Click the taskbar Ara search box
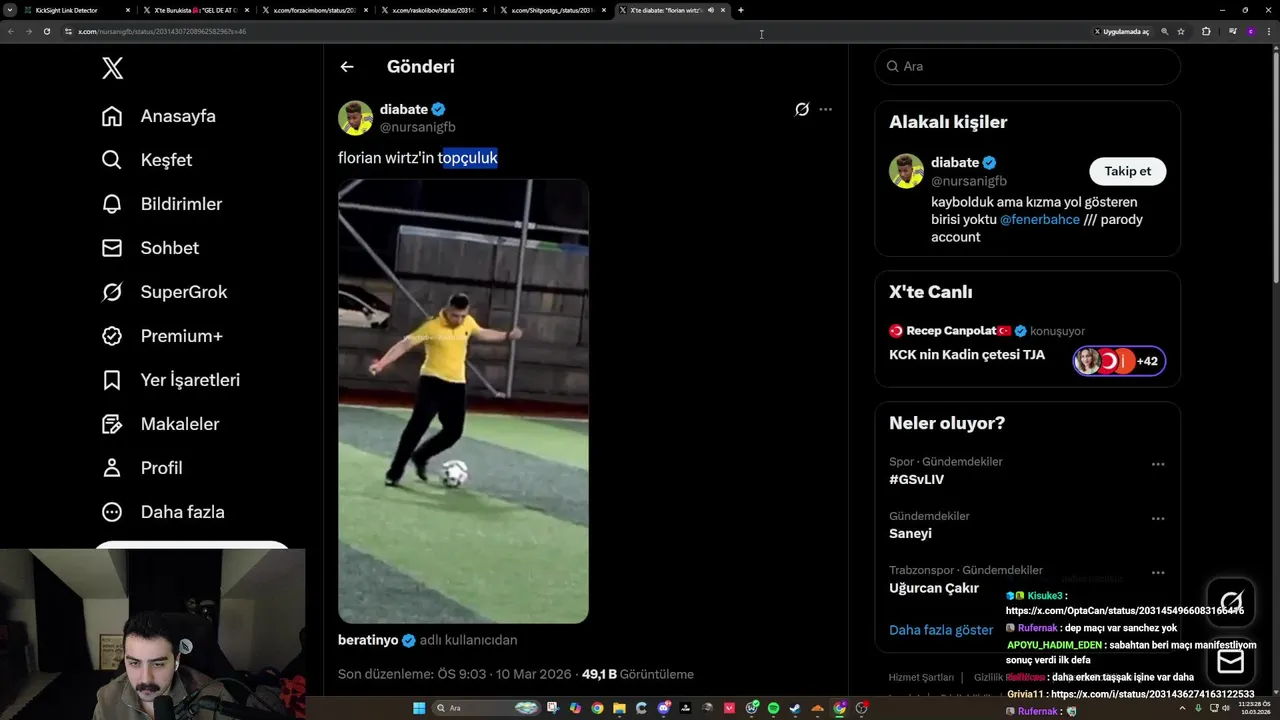Viewport: 1280px width, 720px height. click(x=486, y=708)
